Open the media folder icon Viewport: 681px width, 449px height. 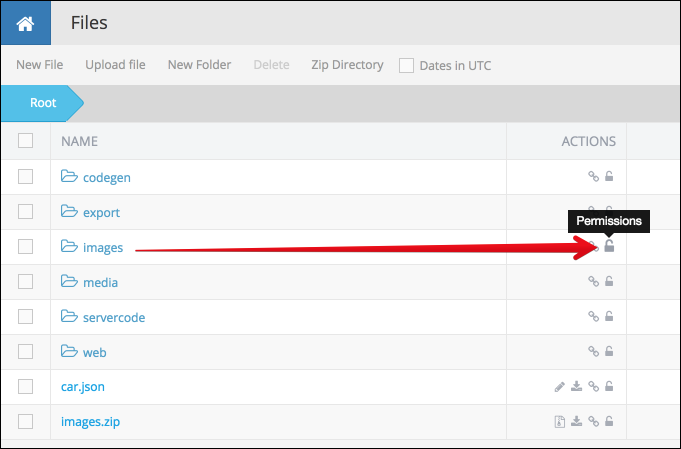(x=69, y=281)
